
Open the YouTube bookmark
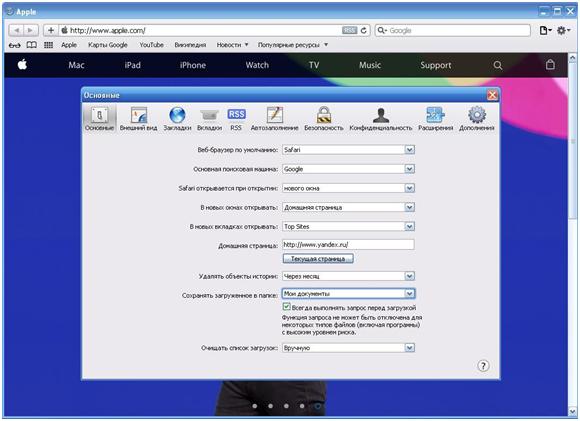151,45
